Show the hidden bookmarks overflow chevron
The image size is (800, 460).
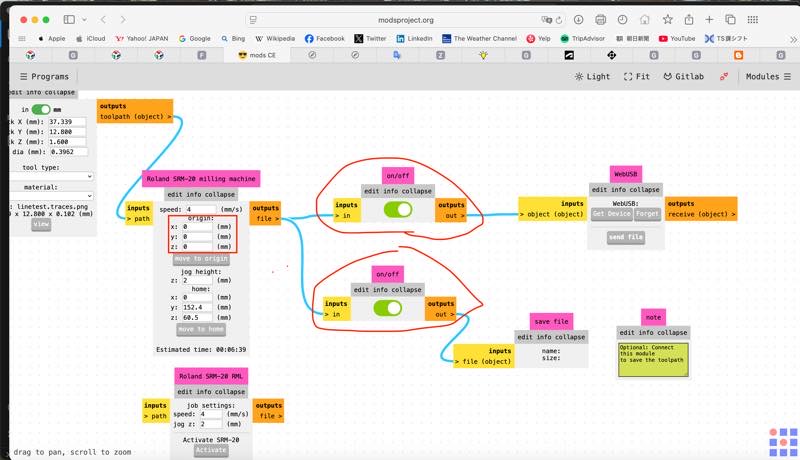coord(793,39)
